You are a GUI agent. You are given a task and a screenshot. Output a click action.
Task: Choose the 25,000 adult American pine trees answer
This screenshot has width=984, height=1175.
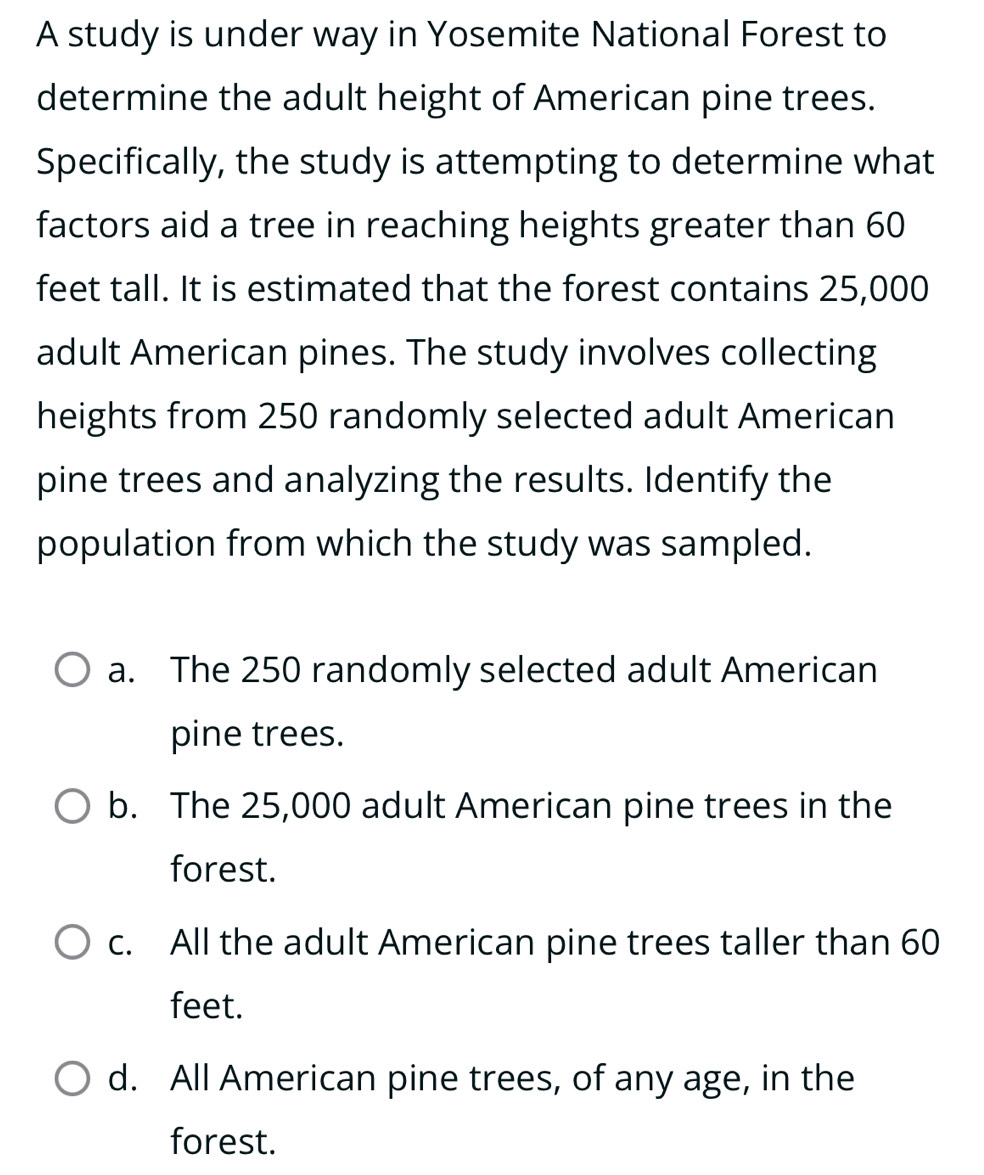(x=530, y=807)
